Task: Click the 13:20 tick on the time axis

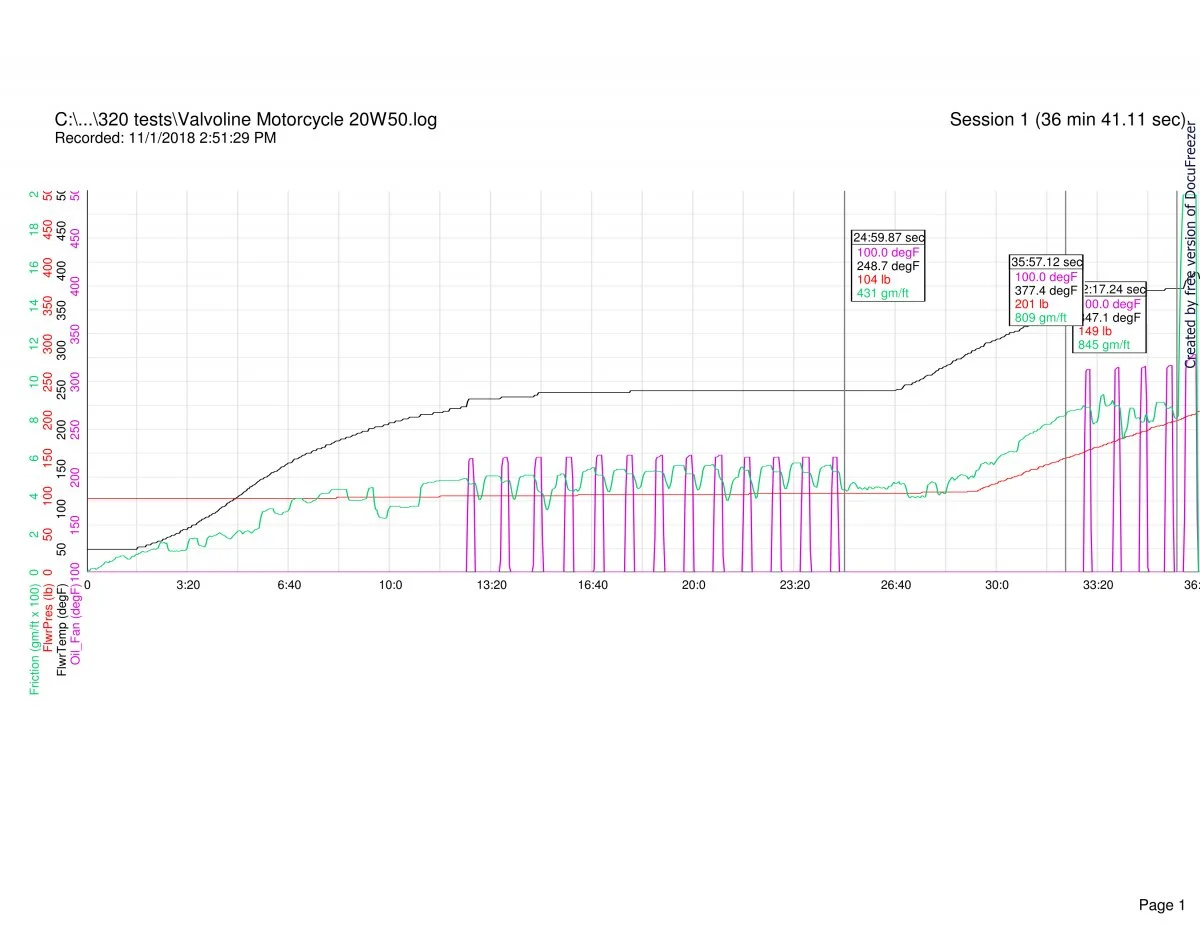Action: point(491,585)
